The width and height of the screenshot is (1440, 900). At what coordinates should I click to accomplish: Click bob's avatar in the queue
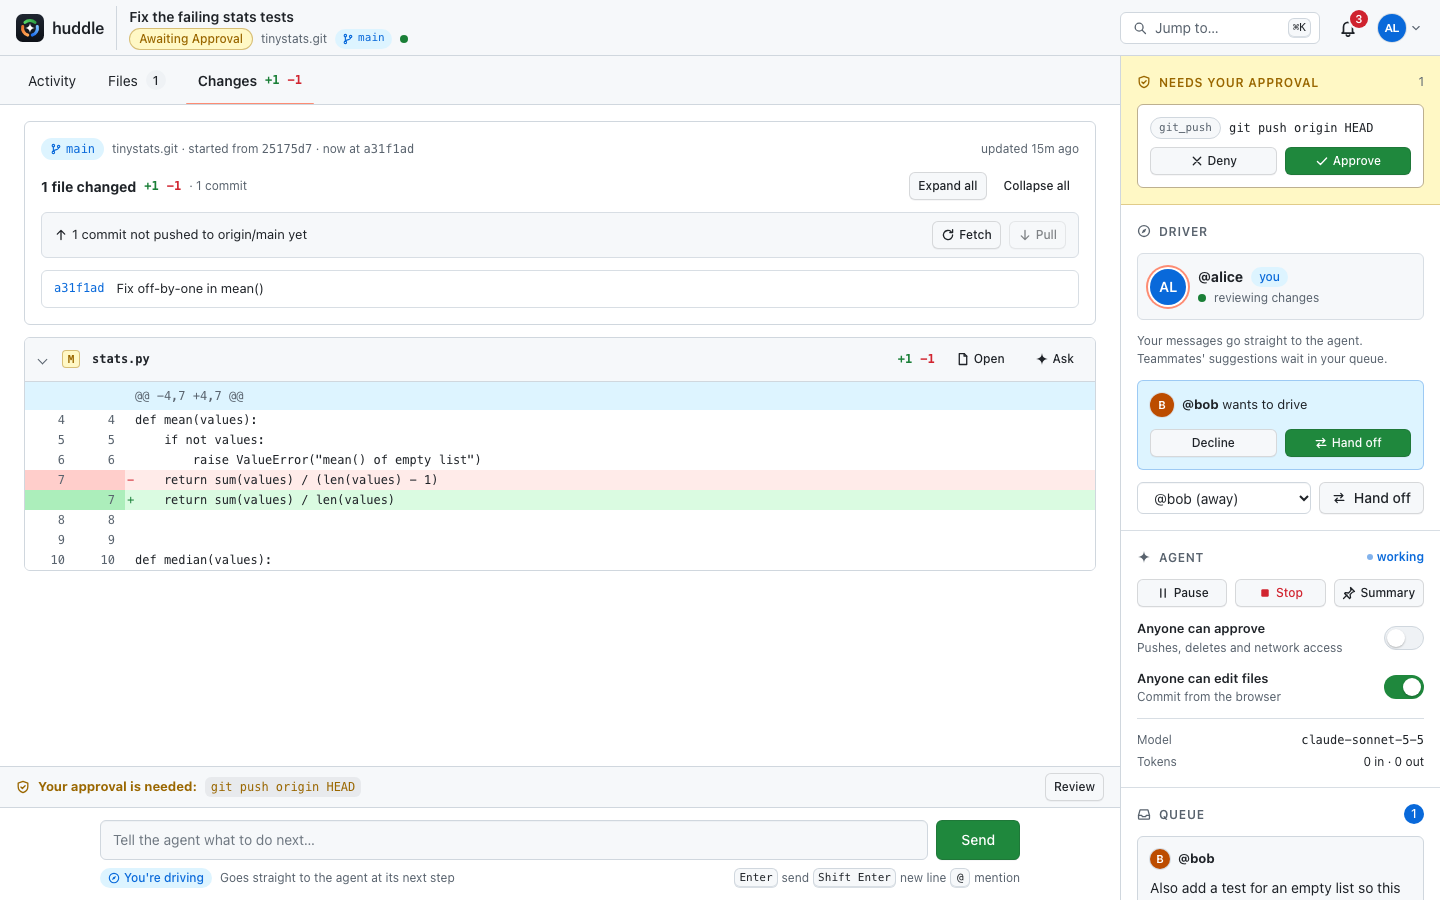(1160, 859)
